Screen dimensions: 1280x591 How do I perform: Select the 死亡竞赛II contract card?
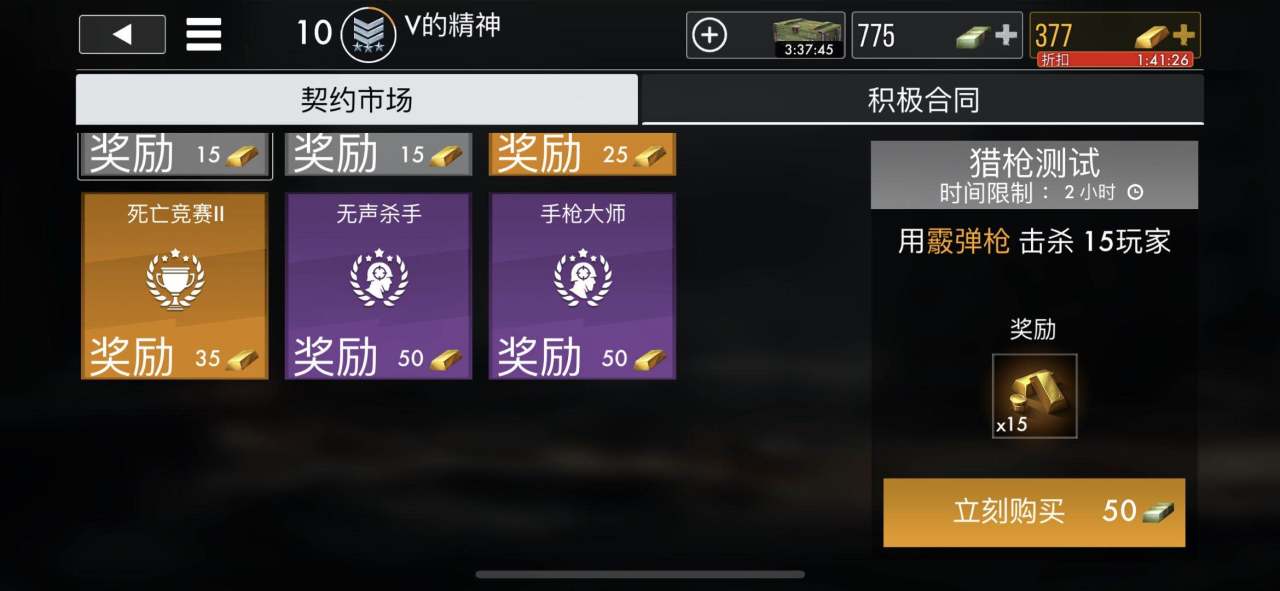pyautogui.click(x=175, y=286)
